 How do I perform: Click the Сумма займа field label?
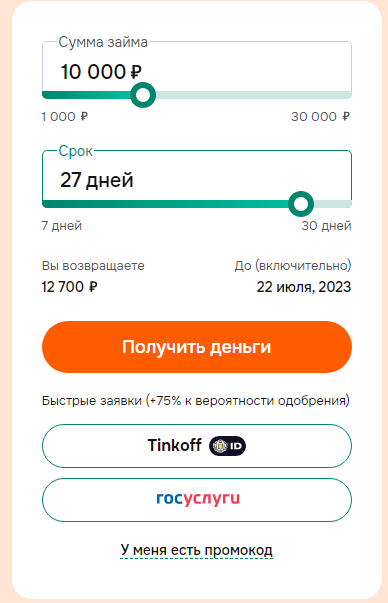pyautogui.click(x=103, y=42)
